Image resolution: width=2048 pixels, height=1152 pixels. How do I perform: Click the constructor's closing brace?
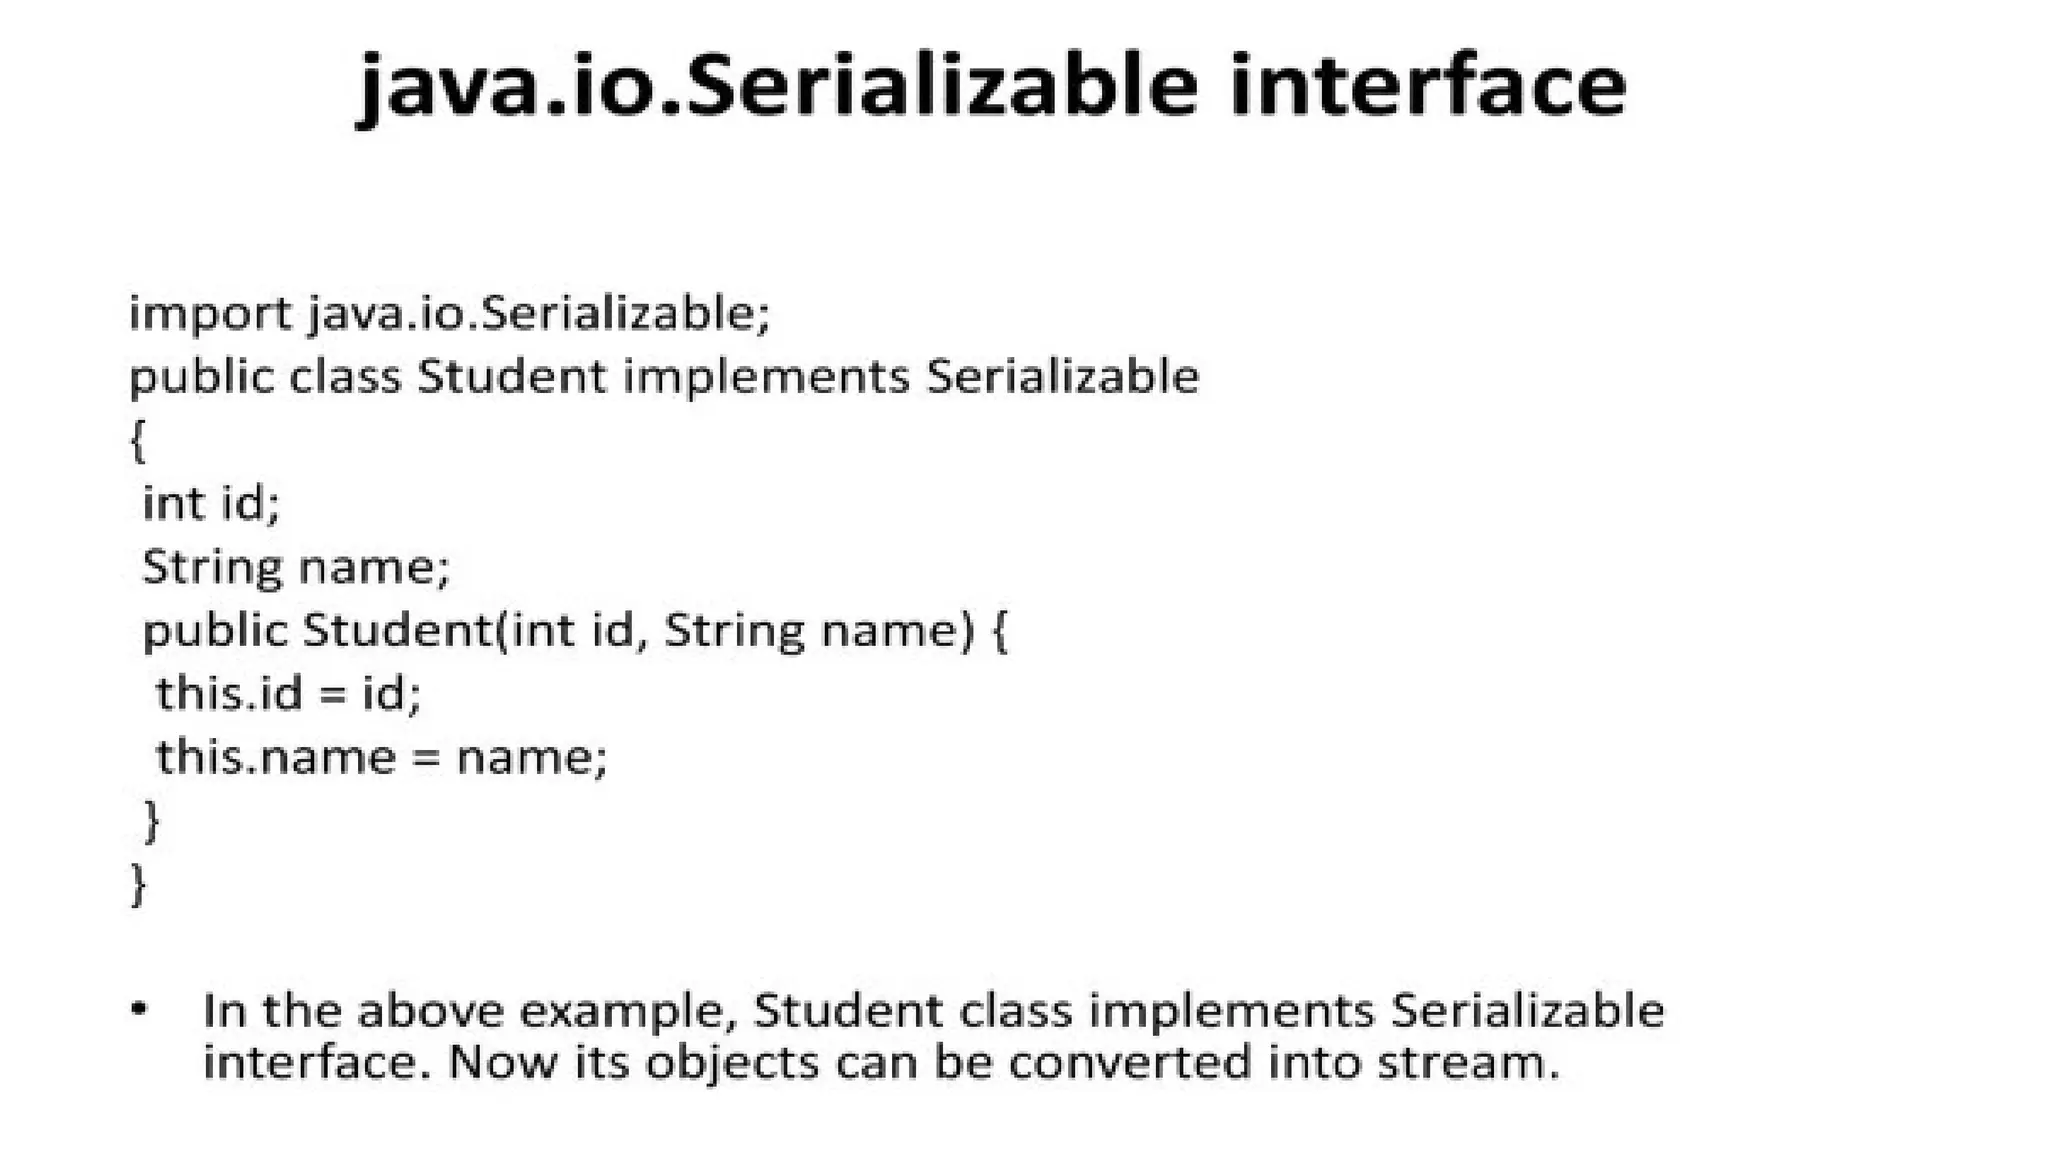tap(152, 821)
